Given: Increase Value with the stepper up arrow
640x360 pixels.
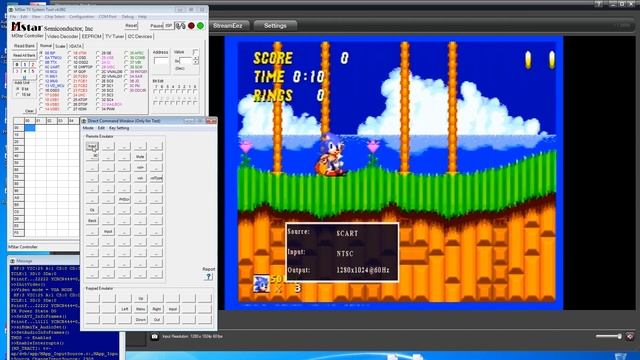Looking at the screenshot, I should pos(196,58).
